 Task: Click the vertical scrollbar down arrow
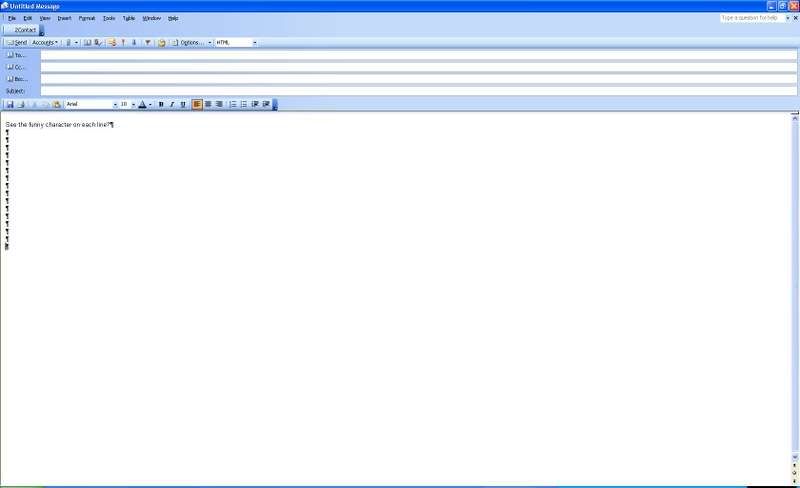point(794,457)
